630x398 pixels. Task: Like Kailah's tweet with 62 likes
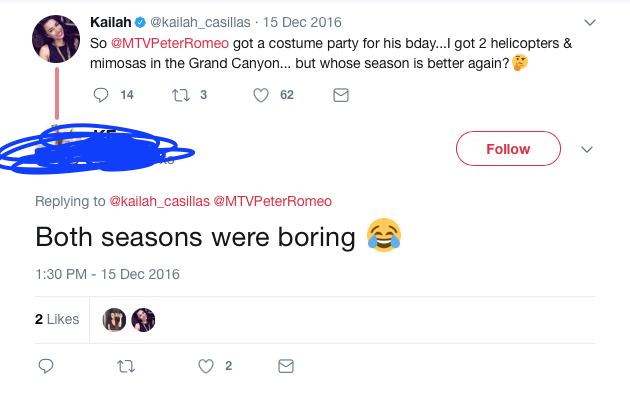(261, 95)
